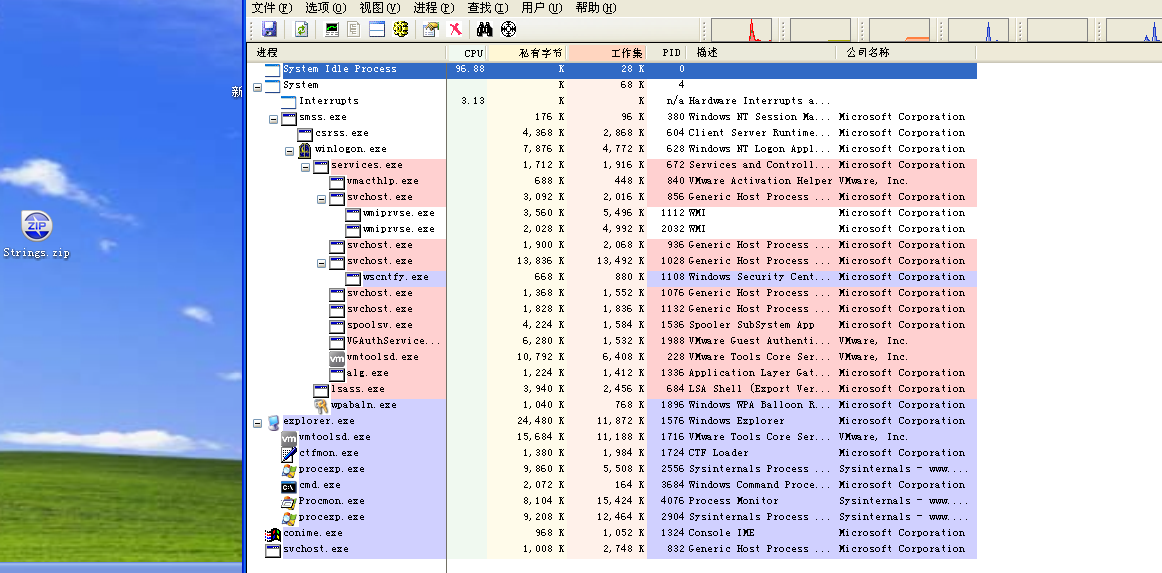Open the 帮助(H) menu
The width and height of the screenshot is (1162, 573).
click(x=596, y=8)
